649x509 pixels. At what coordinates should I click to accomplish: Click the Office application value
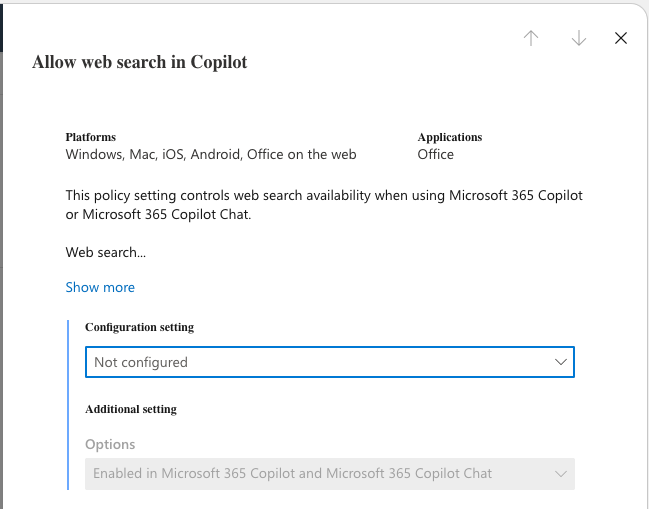(x=436, y=155)
